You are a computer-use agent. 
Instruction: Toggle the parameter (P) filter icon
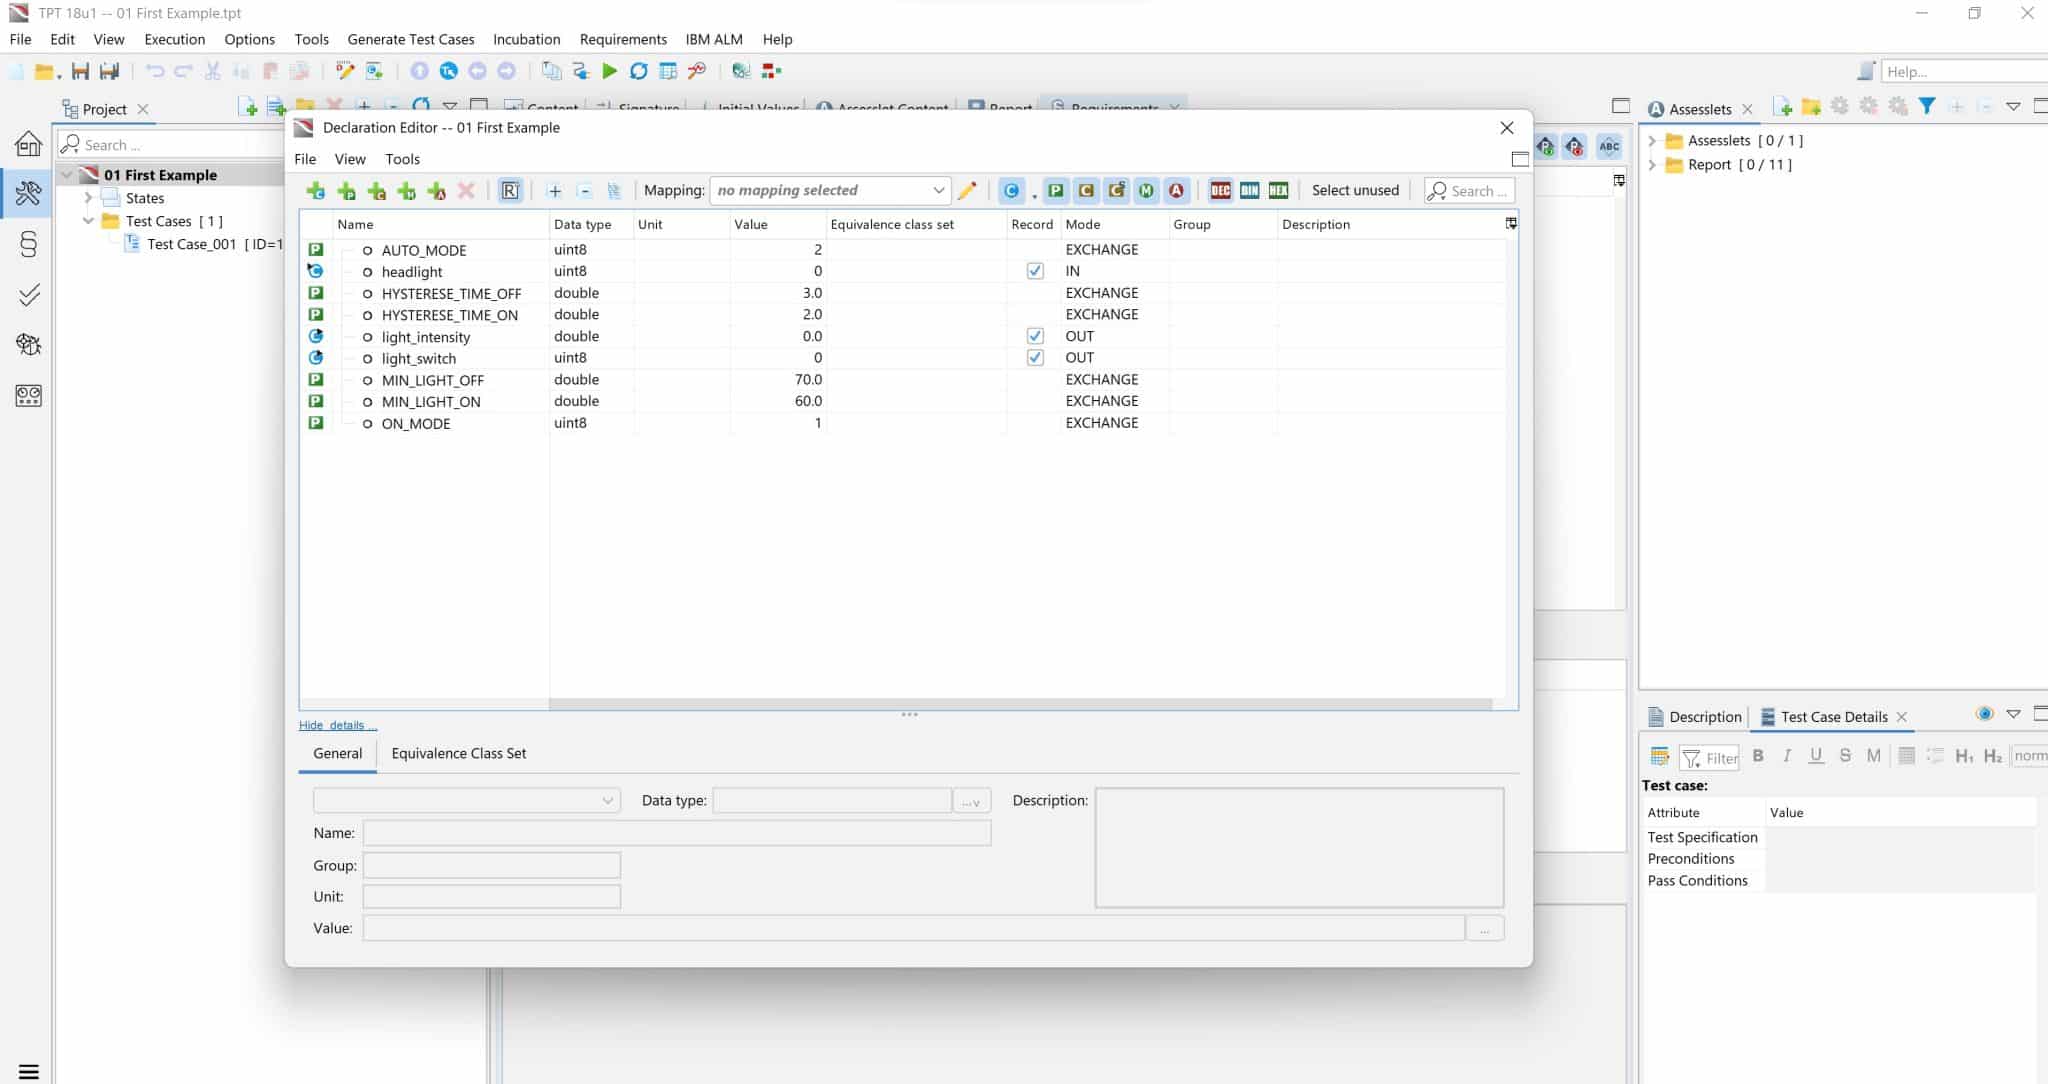[1056, 190]
